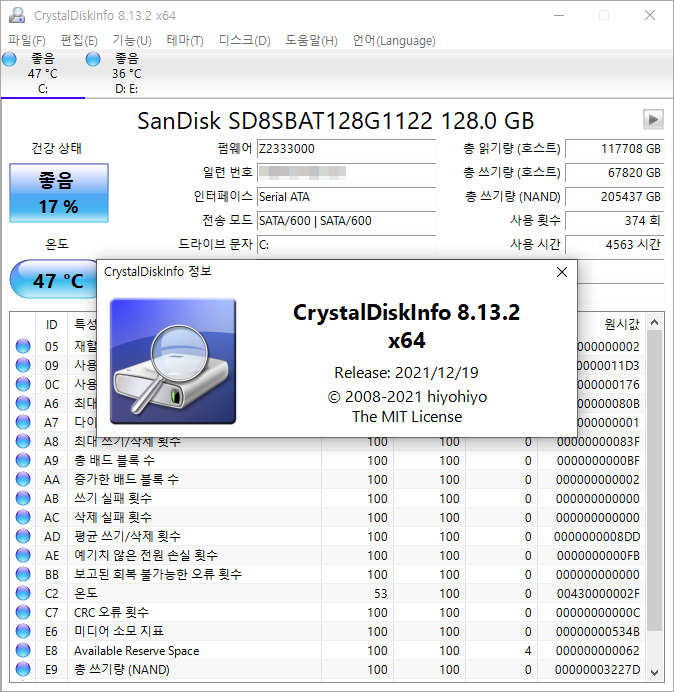The image size is (674, 692).
Task: Click total NAND writes value 205437 GB
Action: (614, 197)
